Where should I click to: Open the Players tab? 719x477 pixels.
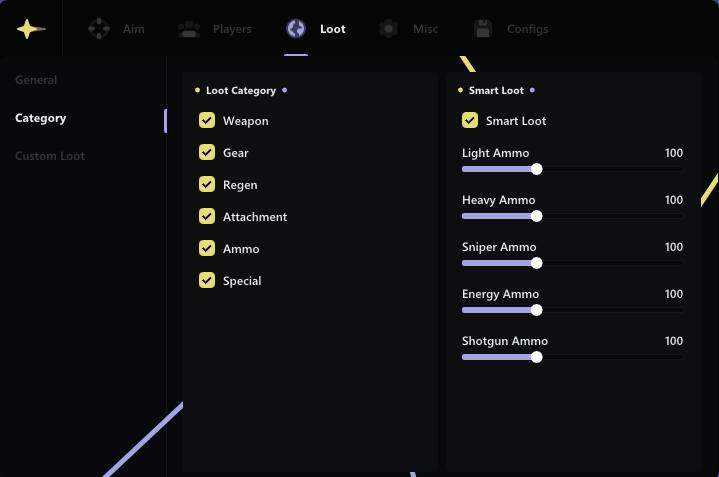232,29
